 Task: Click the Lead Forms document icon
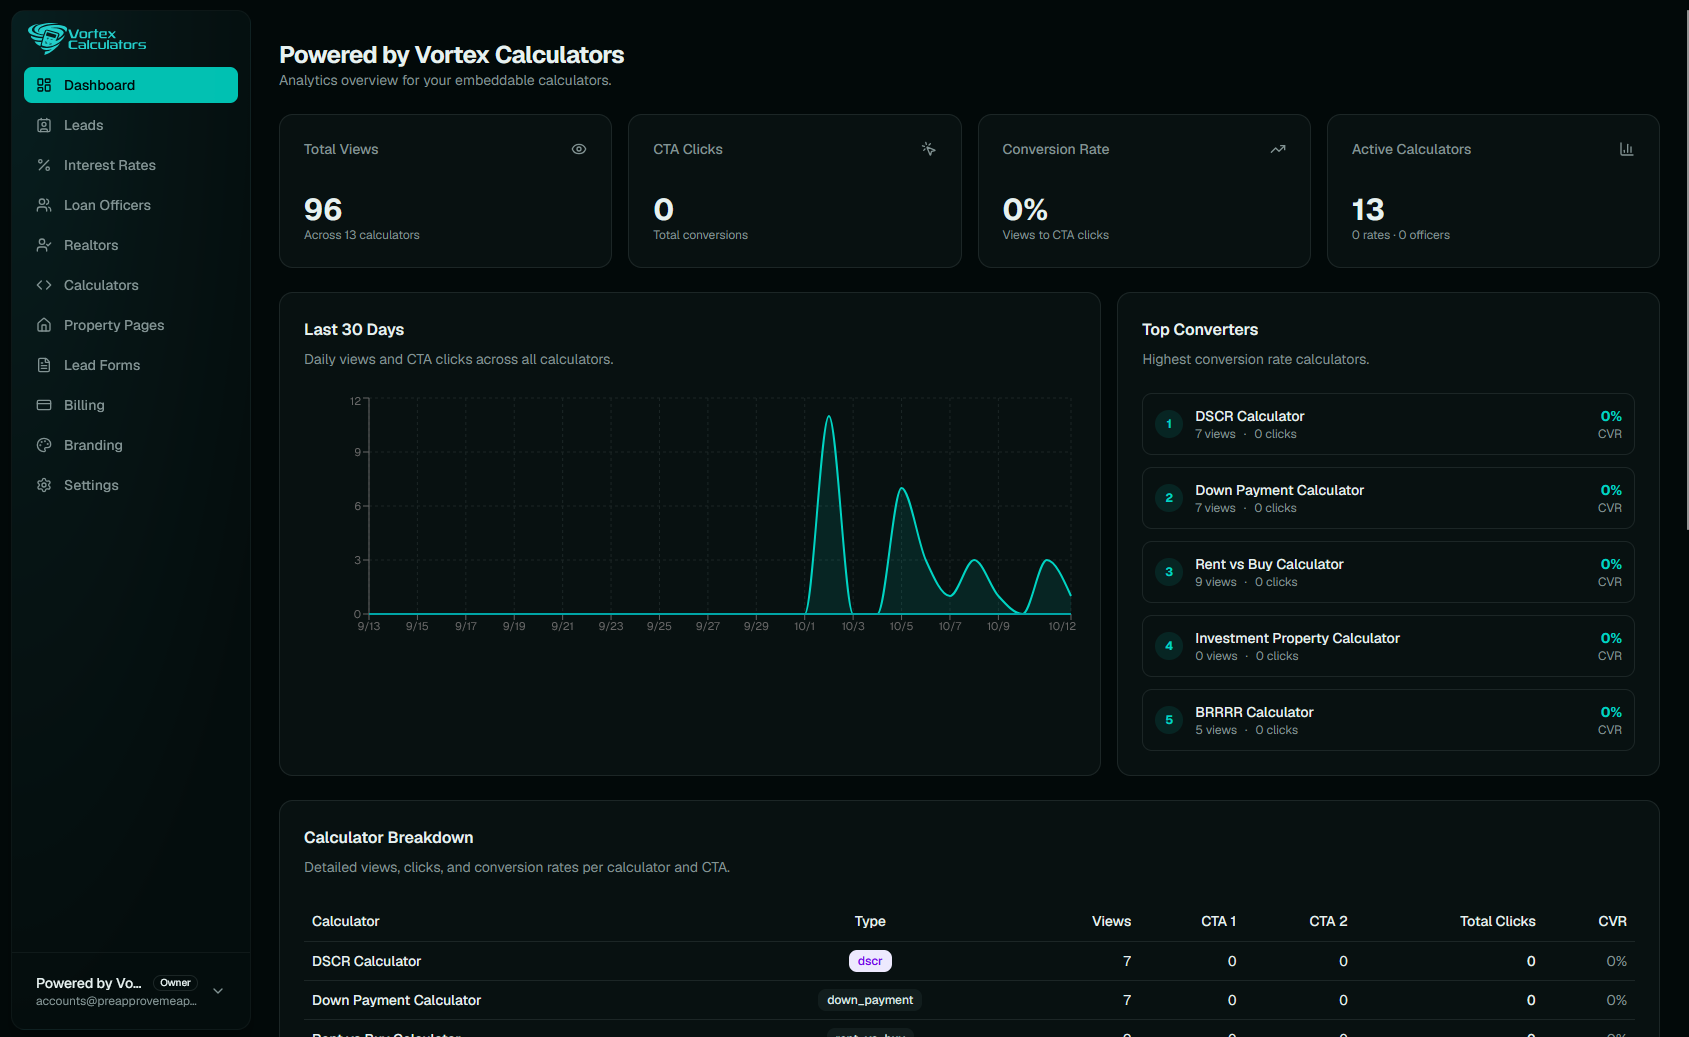[x=44, y=365]
